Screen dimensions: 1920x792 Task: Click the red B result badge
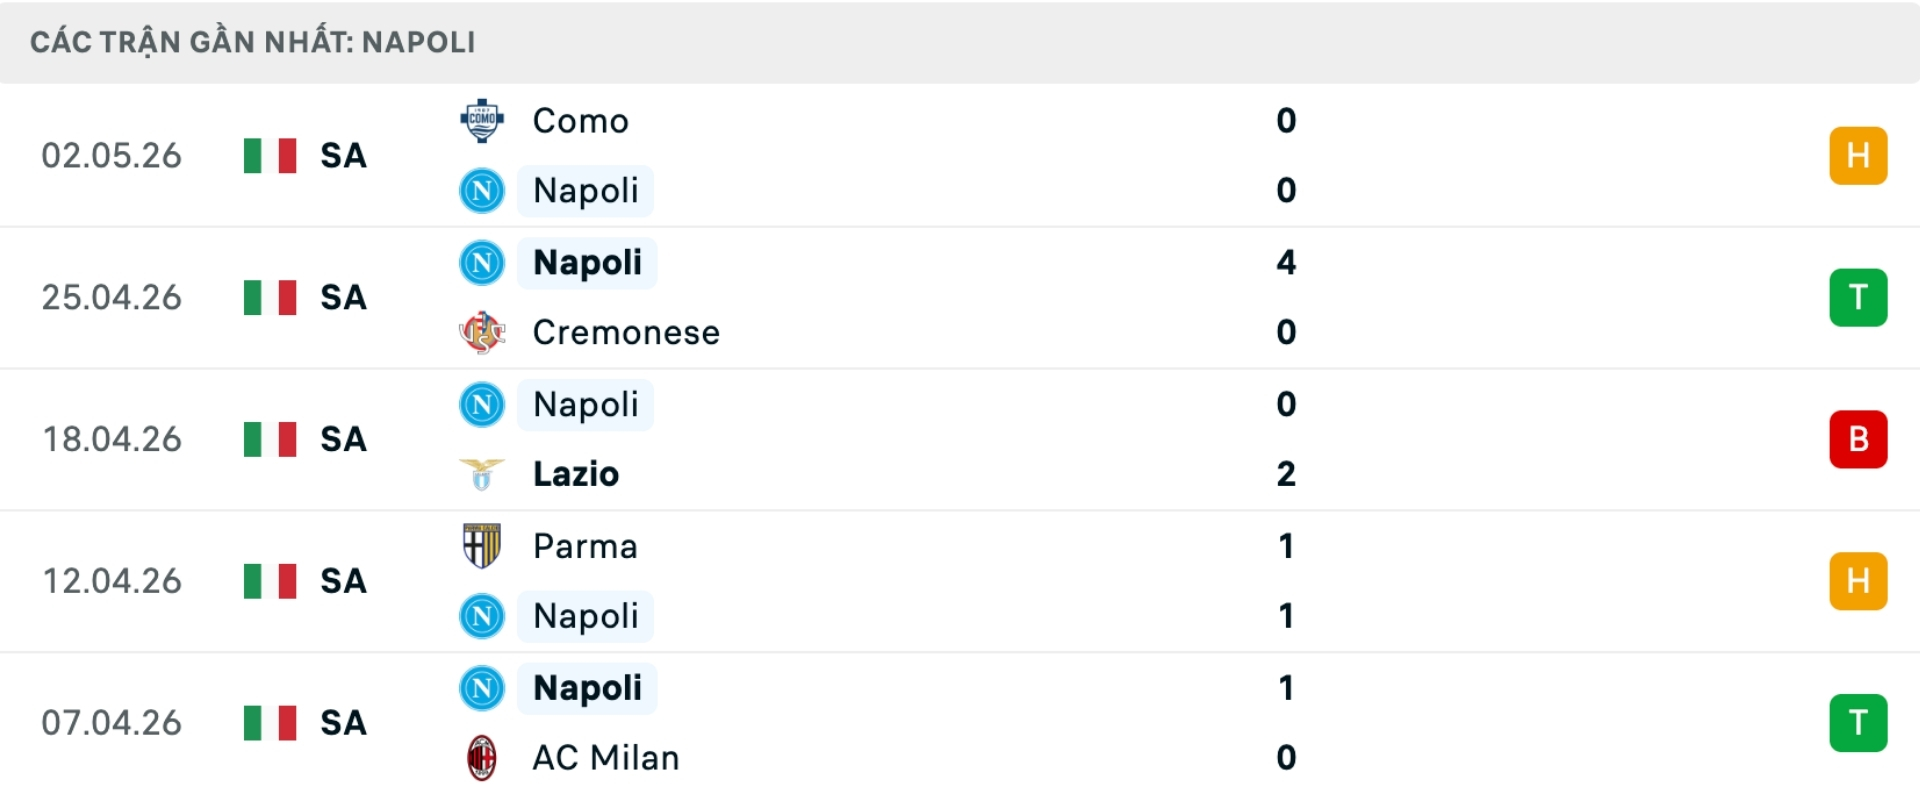(x=1858, y=439)
